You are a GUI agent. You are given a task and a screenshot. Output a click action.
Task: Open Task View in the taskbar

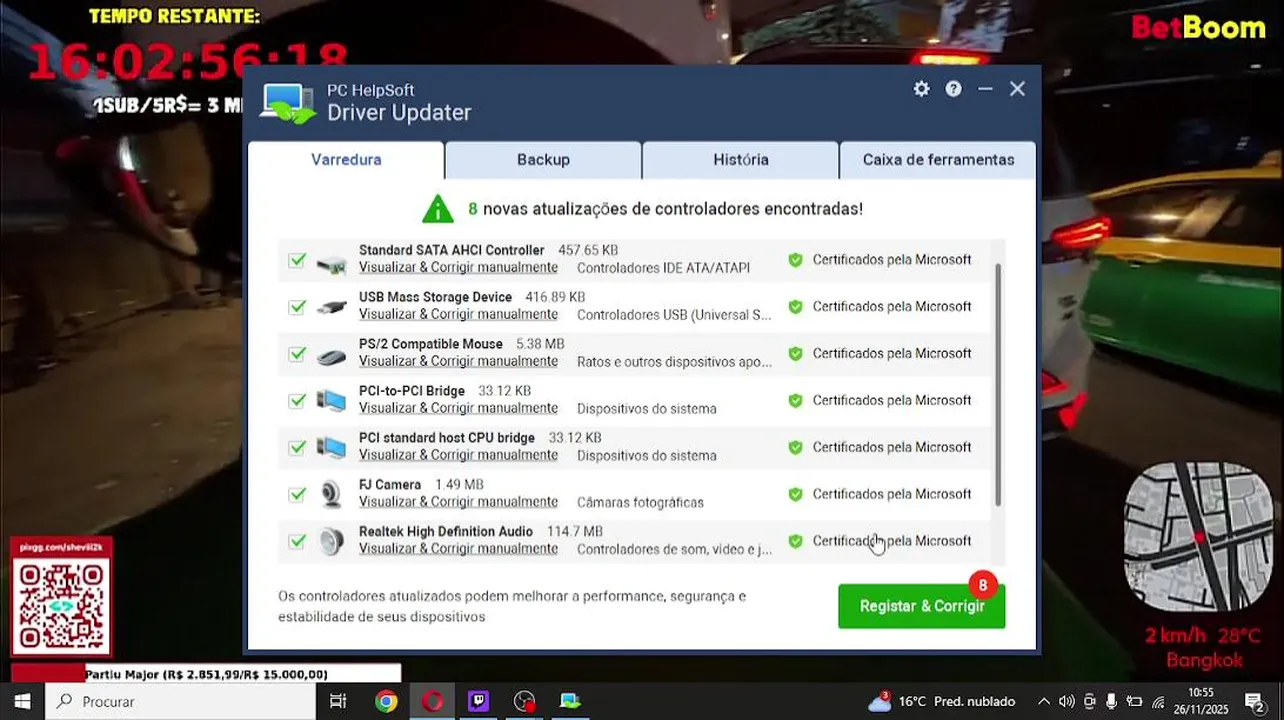coord(338,702)
